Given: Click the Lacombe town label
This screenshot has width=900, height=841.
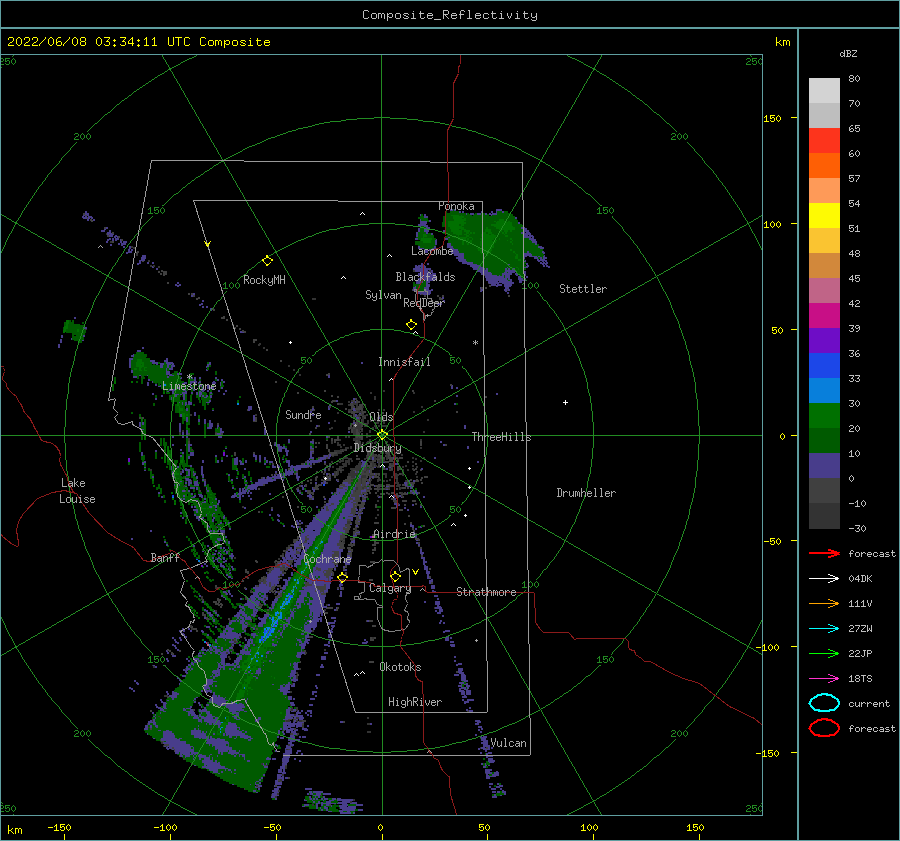Looking at the screenshot, I should click(x=432, y=251).
